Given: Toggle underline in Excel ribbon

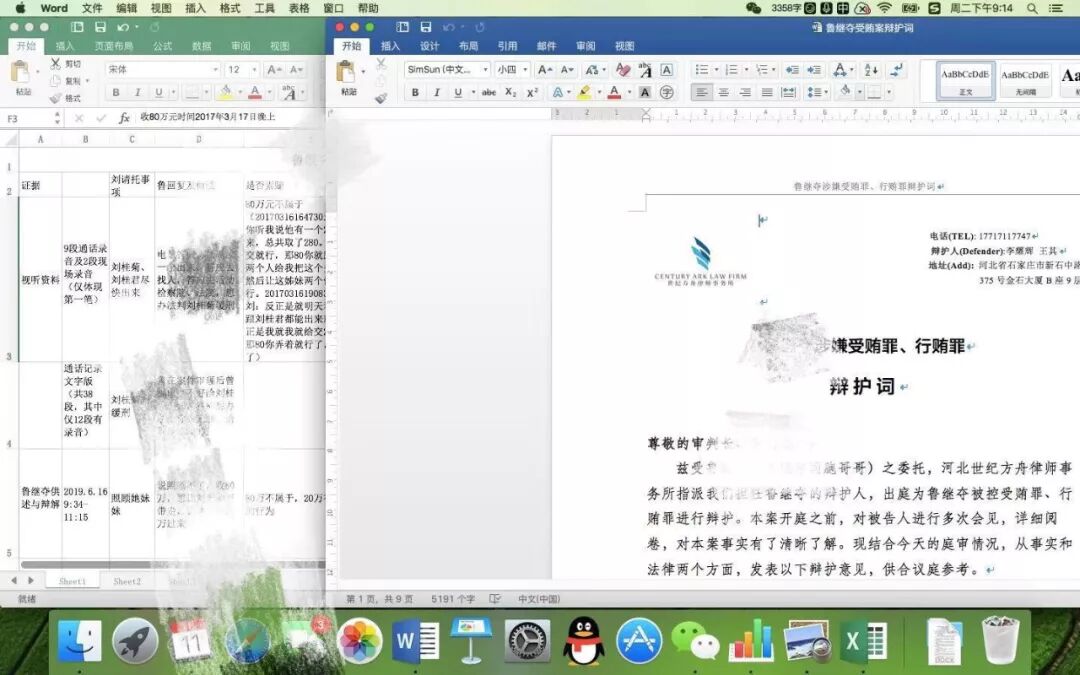Looking at the screenshot, I should (x=159, y=92).
